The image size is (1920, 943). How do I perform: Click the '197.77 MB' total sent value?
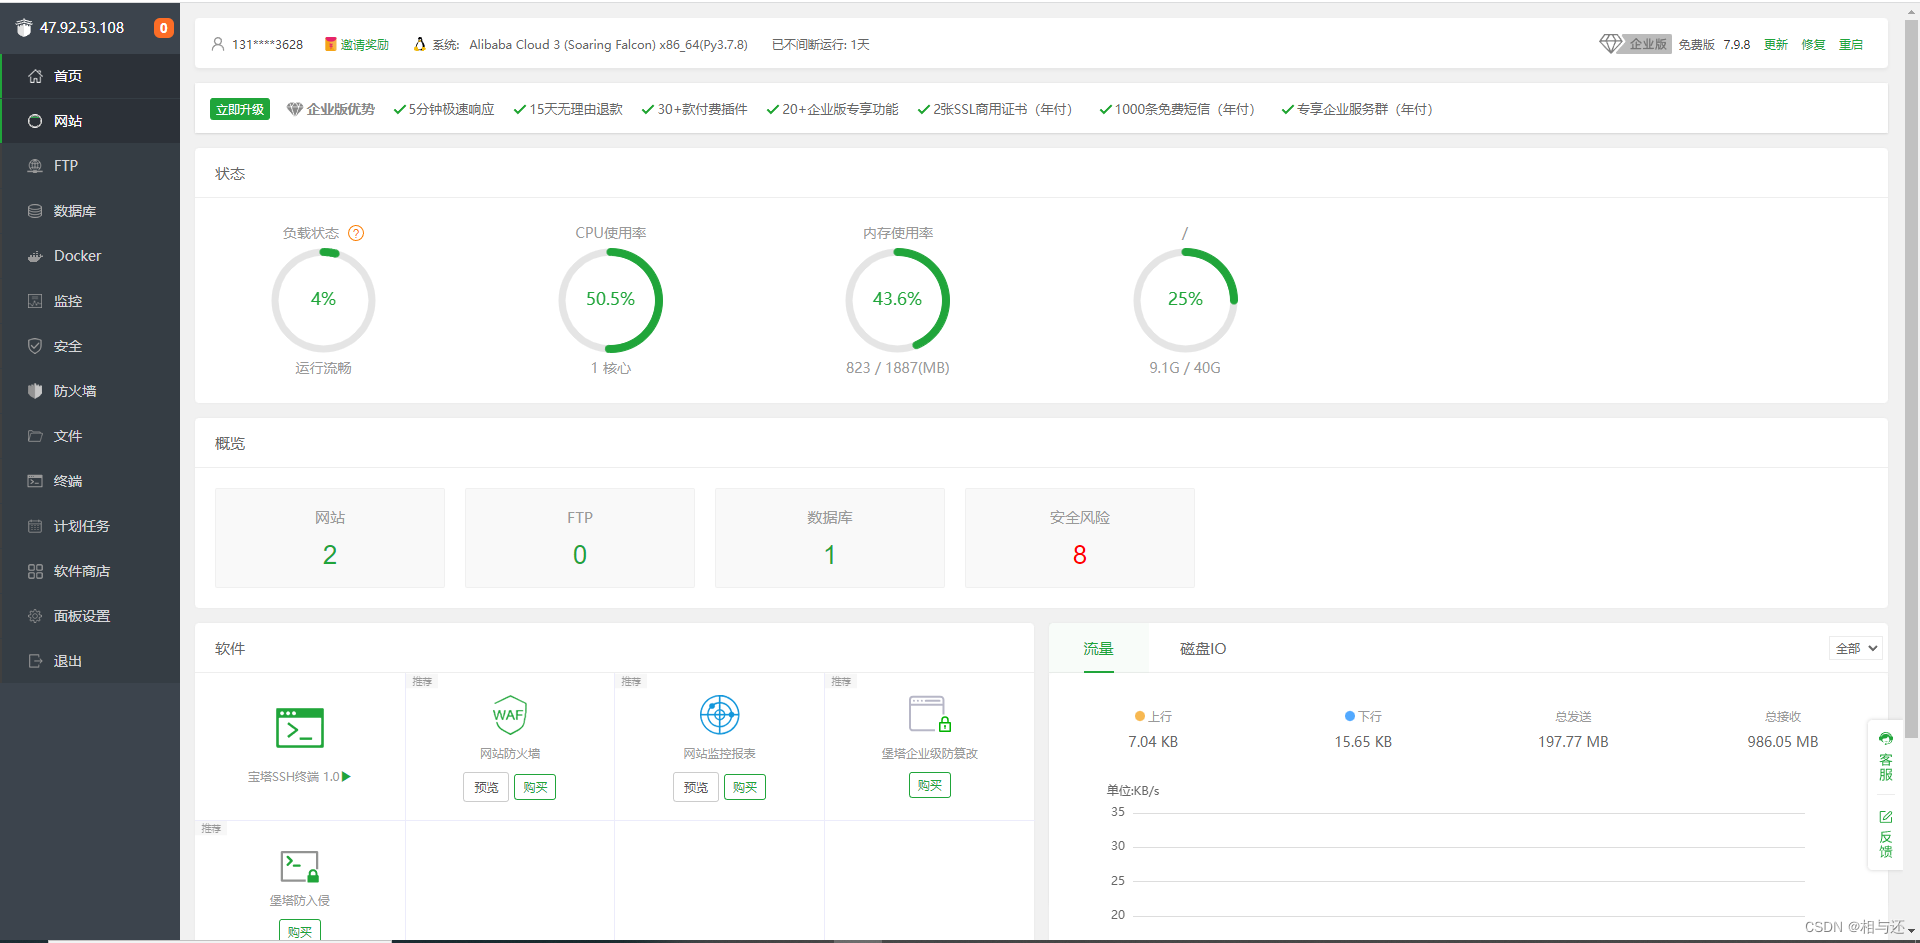1573,742
